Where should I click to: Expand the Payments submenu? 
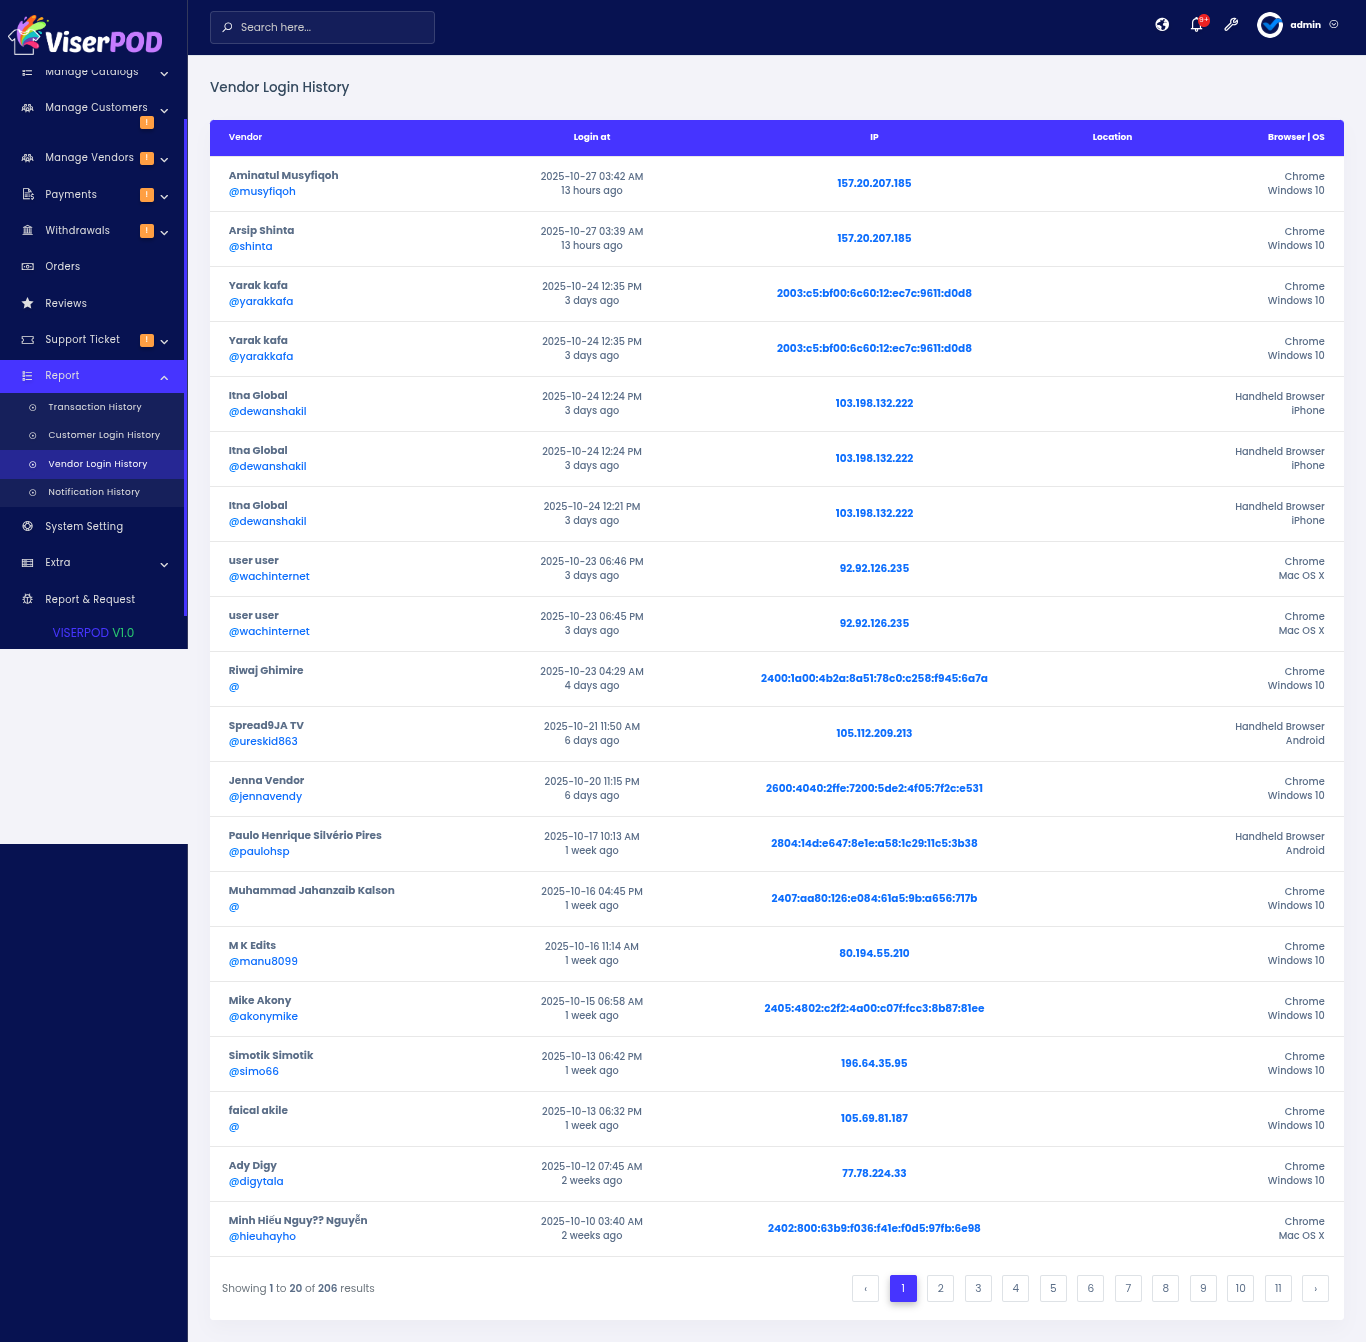(x=164, y=196)
